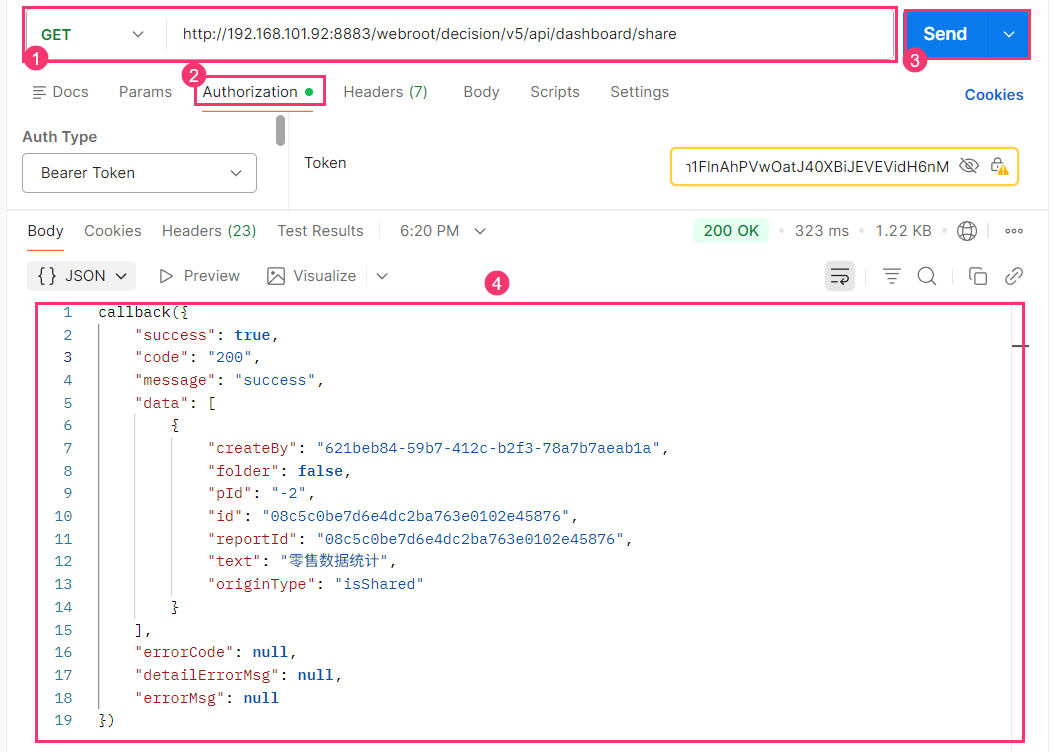Viewport: 1055px width, 752px height.
Task: Click the Preview button
Action: pos(199,276)
